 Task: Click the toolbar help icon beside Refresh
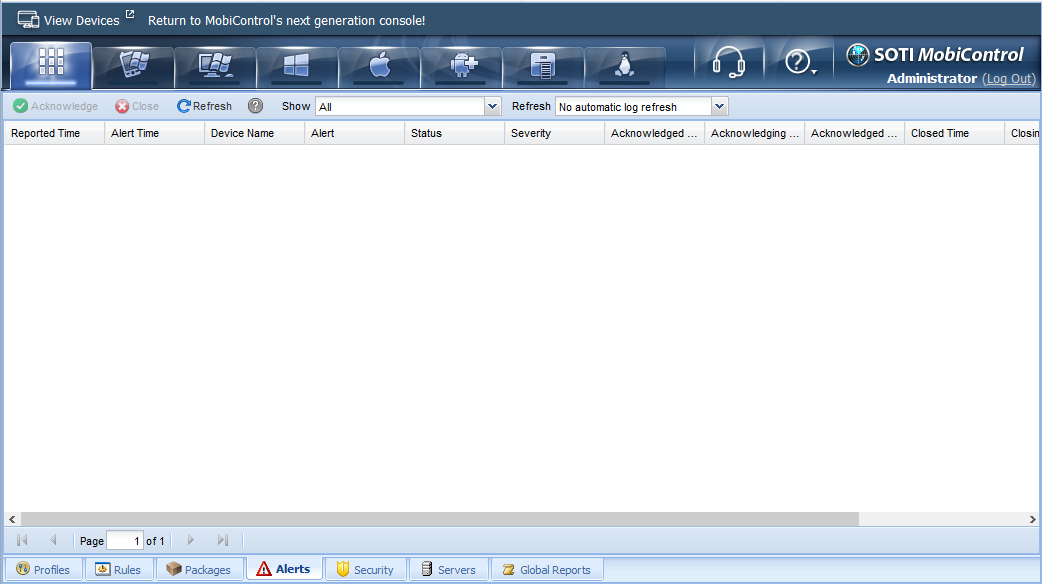(256, 106)
